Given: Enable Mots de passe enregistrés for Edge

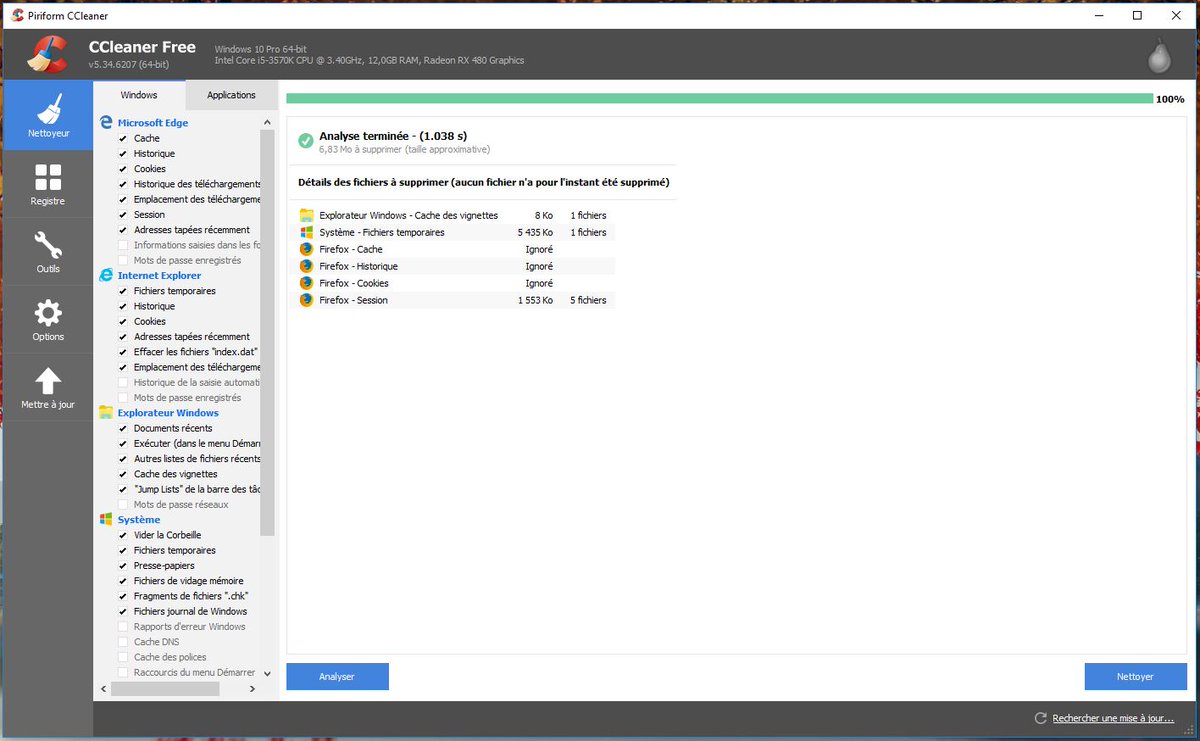Looking at the screenshot, I should pyautogui.click(x=123, y=260).
